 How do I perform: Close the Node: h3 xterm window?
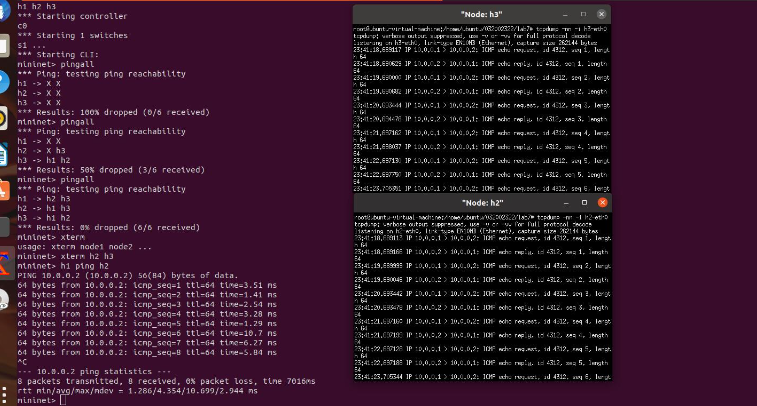click(602, 14)
